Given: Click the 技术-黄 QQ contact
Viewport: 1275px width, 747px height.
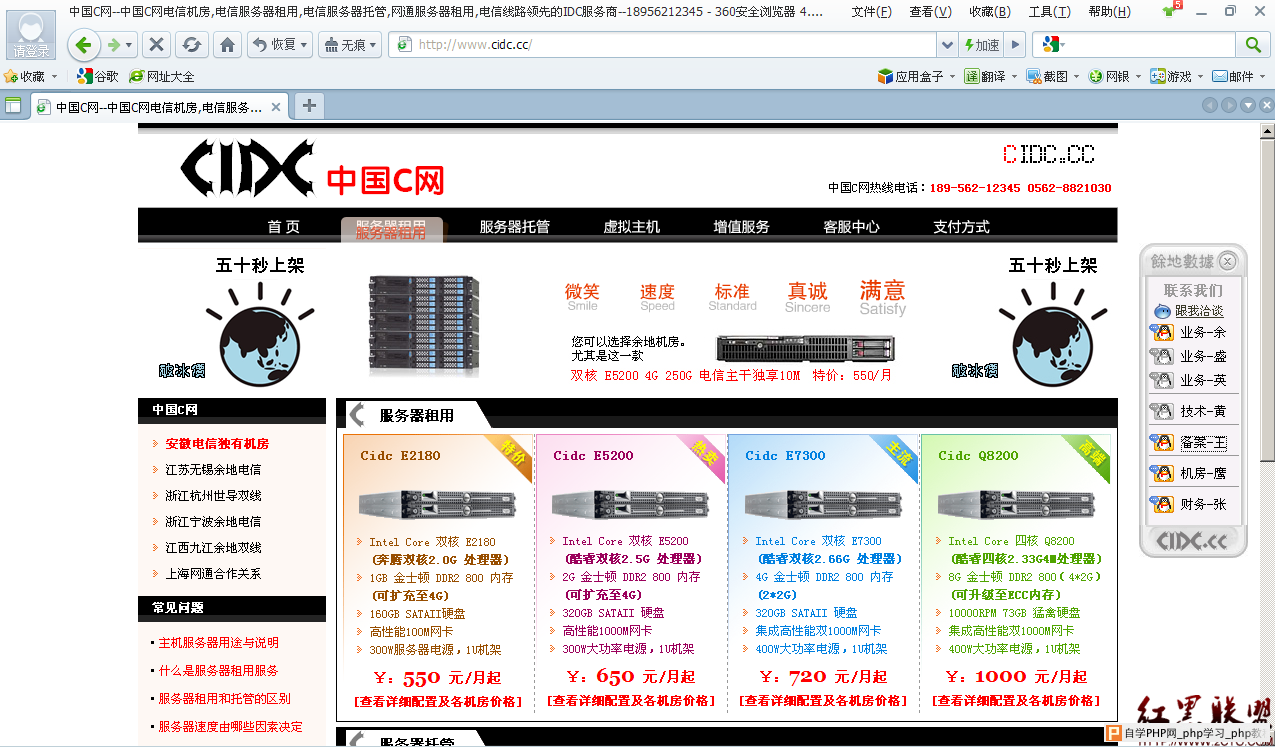Looking at the screenshot, I should [x=1189, y=411].
